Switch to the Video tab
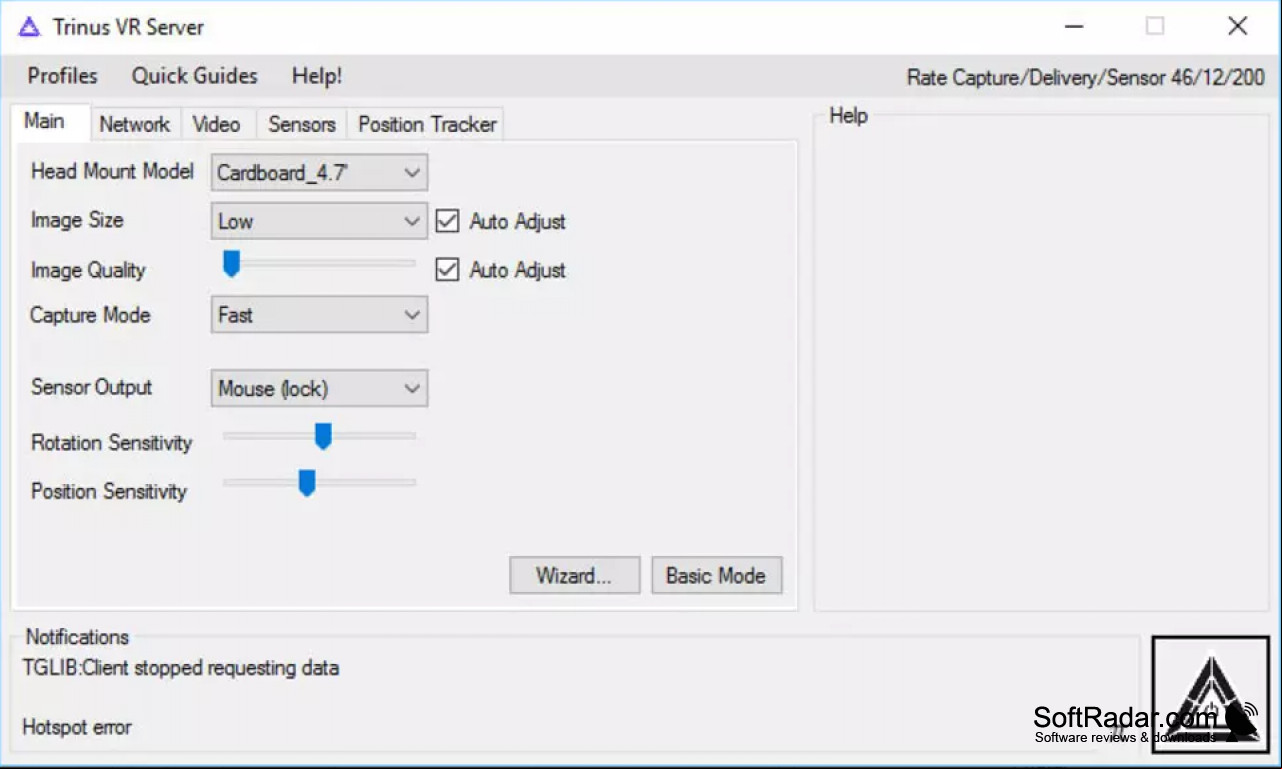This screenshot has height=769, width=1282. click(x=217, y=124)
